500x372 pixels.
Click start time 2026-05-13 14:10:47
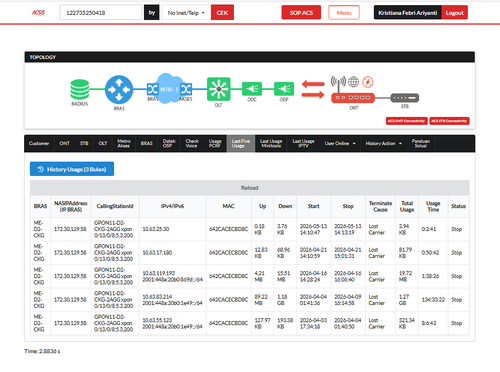click(x=313, y=229)
